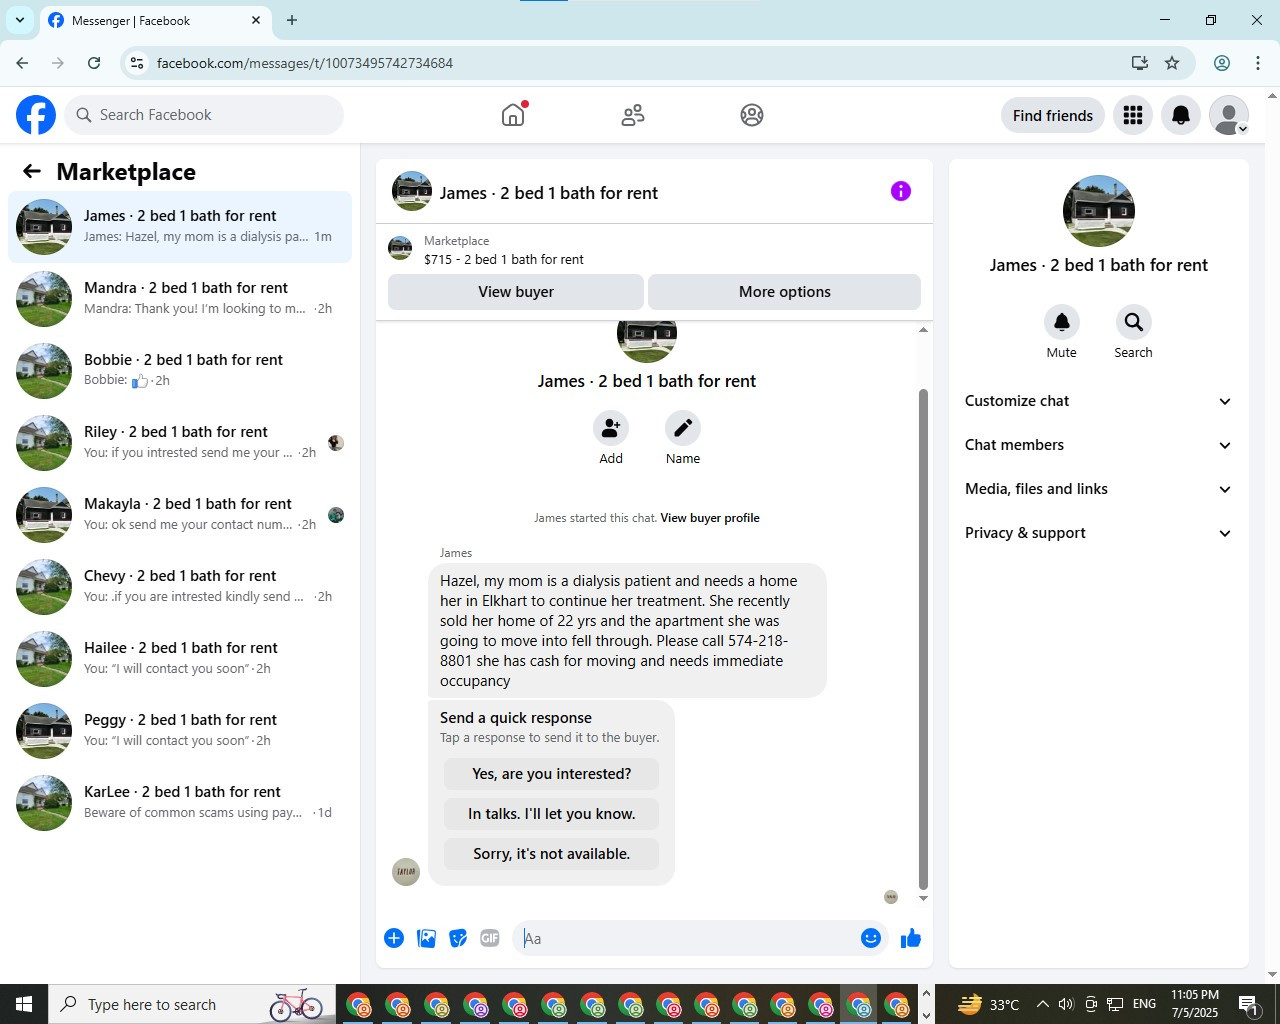
Task: Click the Aa message input field
Action: (684, 938)
